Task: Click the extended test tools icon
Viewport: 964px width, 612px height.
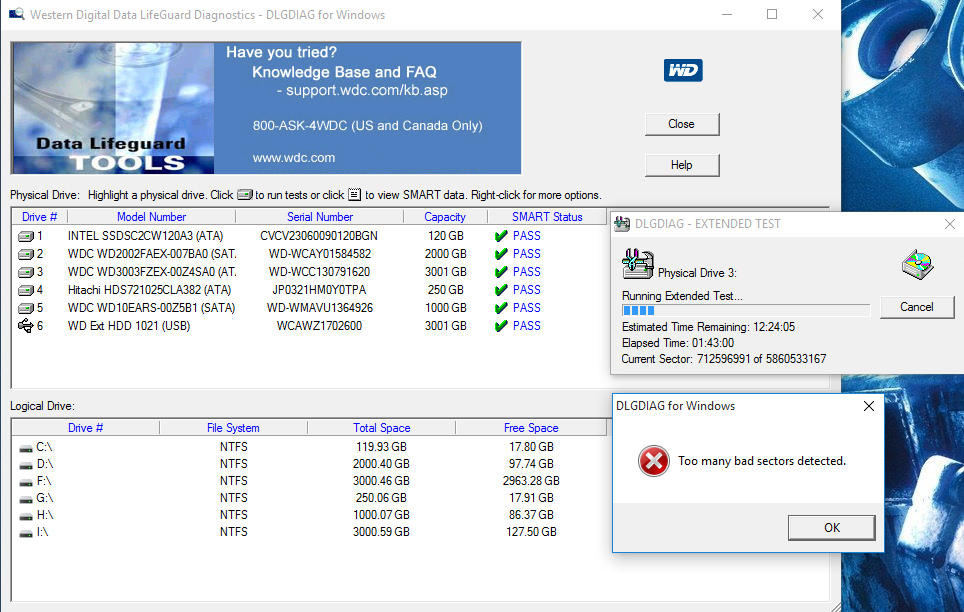Action: 637,264
